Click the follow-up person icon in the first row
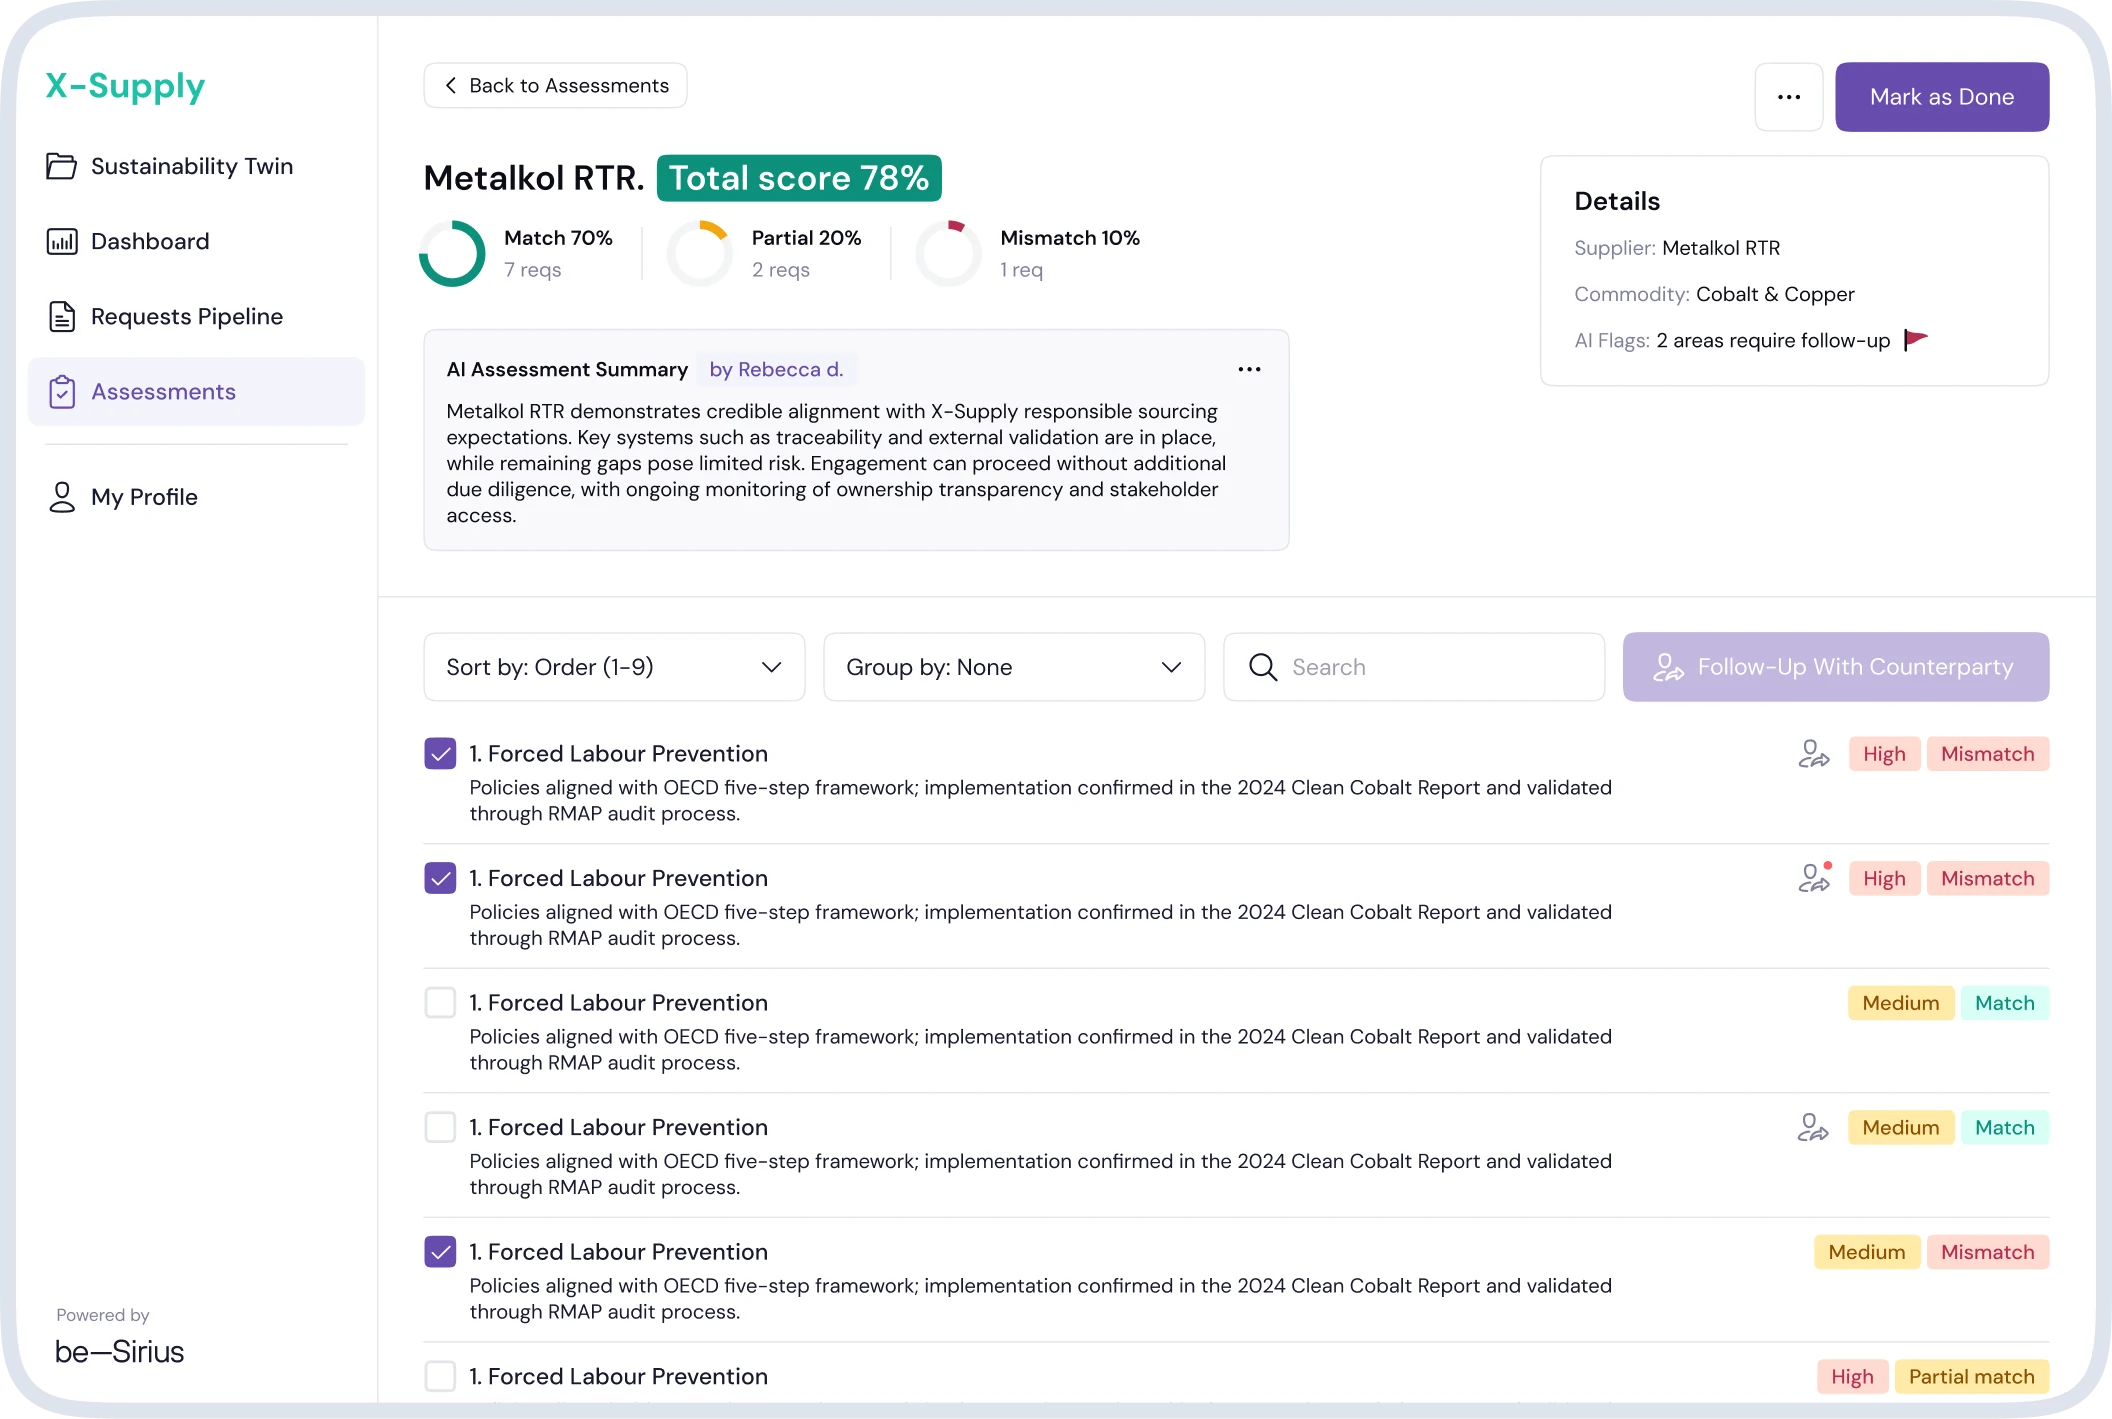 pos(1813,754)
